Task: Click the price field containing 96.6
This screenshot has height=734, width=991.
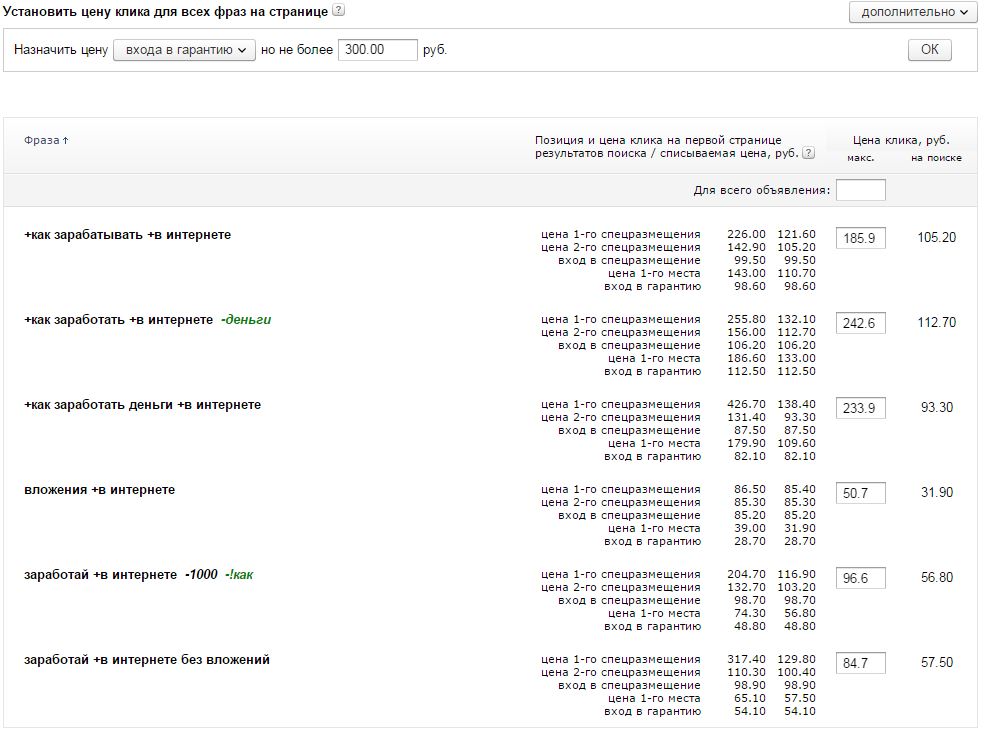Action: [860, 578]
